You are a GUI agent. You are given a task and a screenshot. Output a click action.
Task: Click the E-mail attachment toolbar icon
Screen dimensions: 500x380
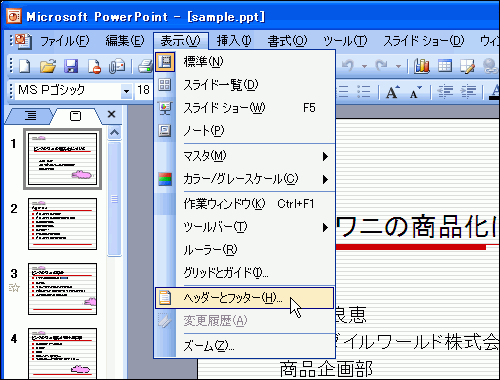[x=117, y=66]
